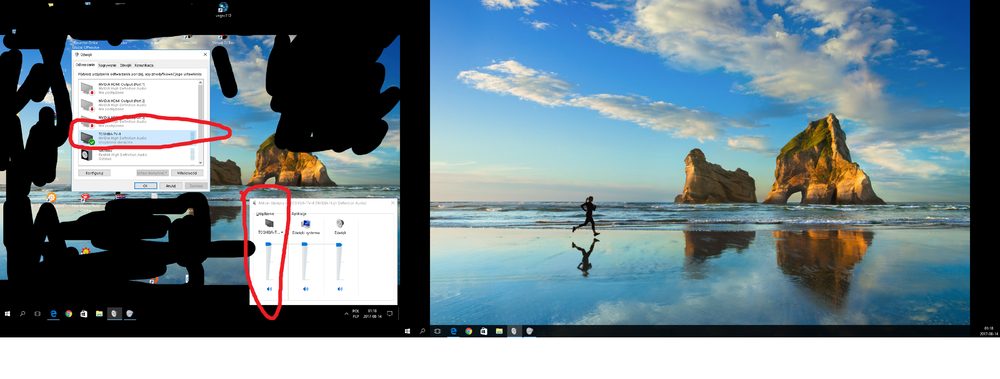Open the Action Center on the left monitor
This screenshot has height=379, width=1000.
click(x=390, y=313)
